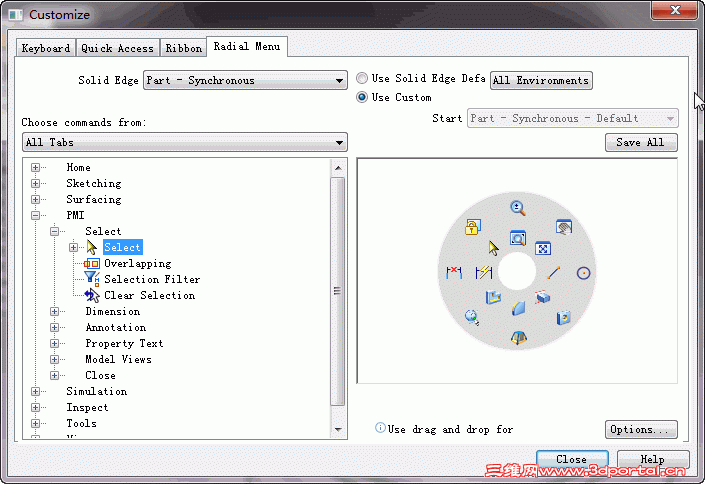
Task: Switch to the Keyboard tab
Action: [x=46, y=48]
